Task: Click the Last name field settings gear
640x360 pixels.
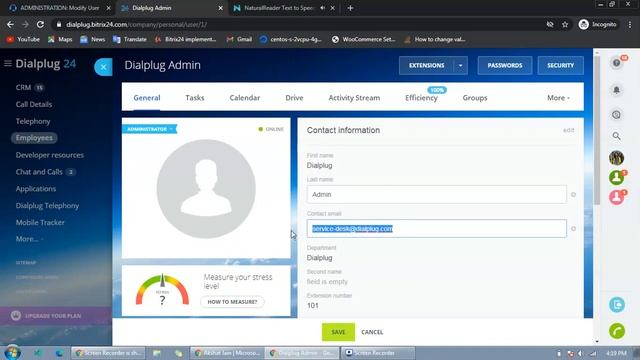Action: (x=573, y=195)
